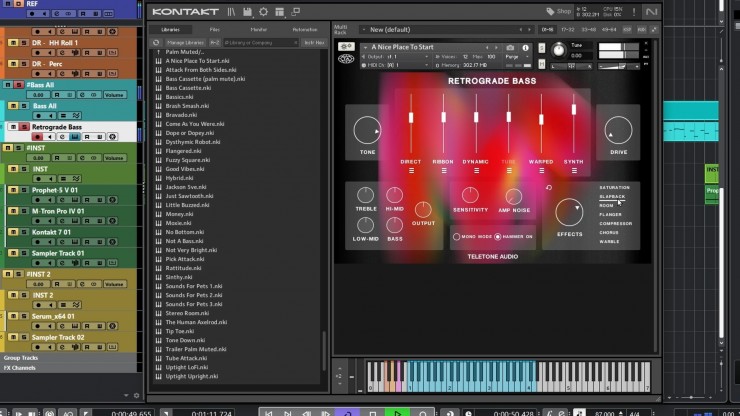Mute the Retrograde Bass track

[13, 127]
